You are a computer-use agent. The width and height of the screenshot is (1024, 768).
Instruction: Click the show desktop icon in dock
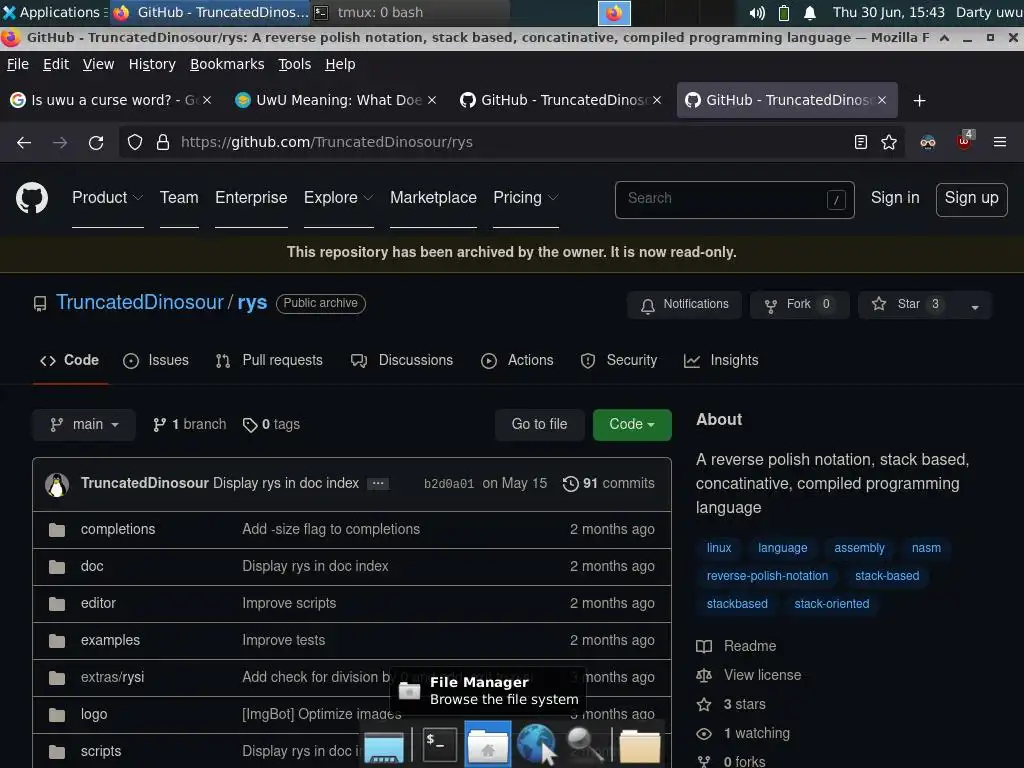(384, 747)
